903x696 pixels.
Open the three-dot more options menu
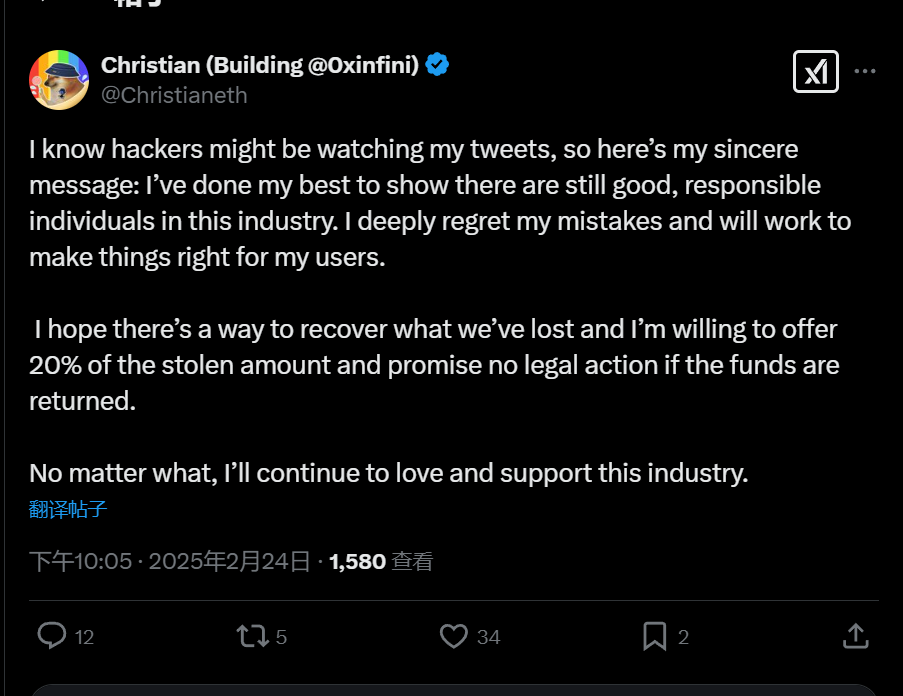coord(865,71)
